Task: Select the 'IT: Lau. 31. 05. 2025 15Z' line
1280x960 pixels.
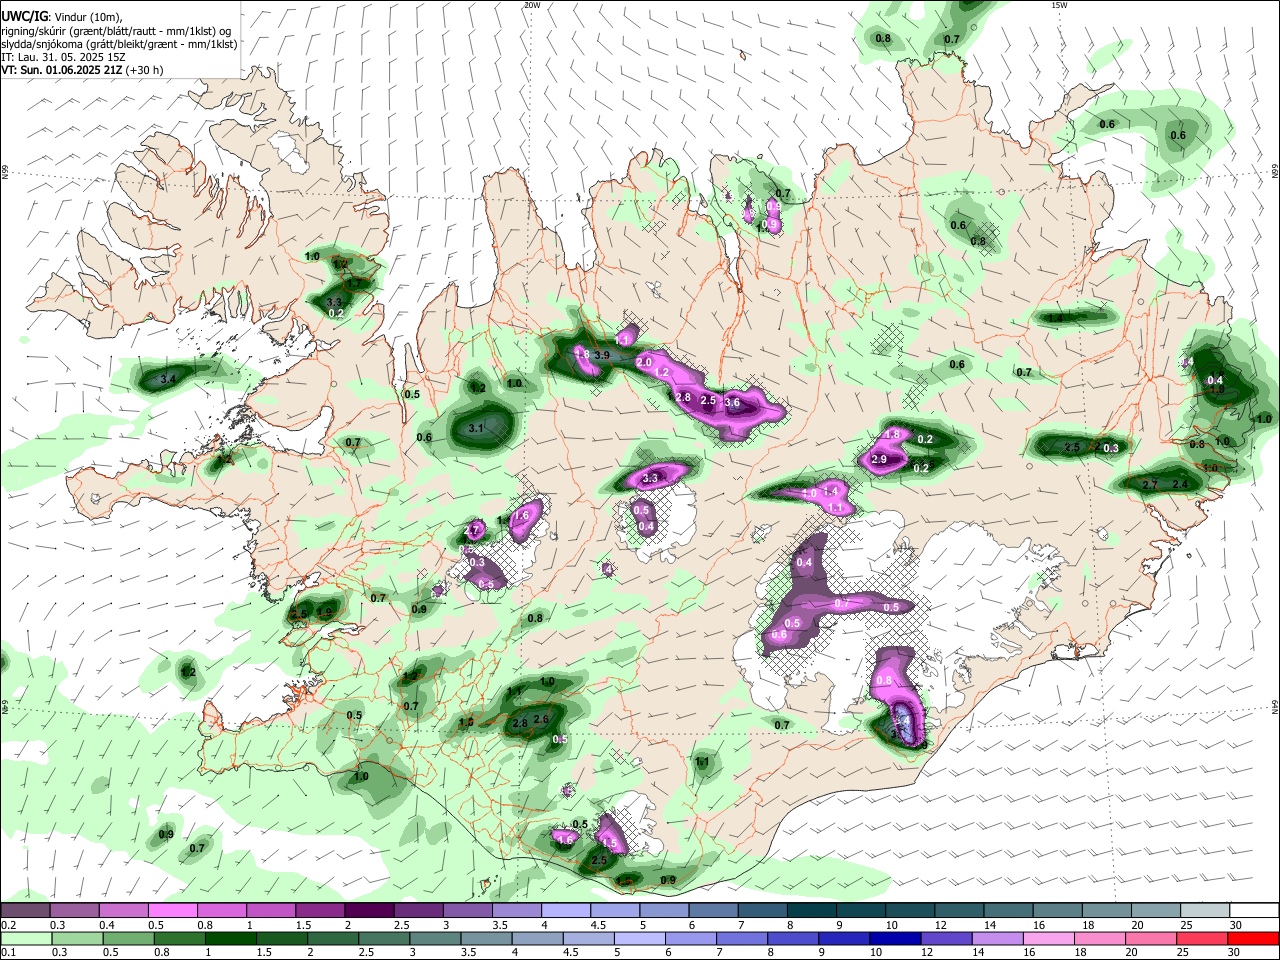Action: (63, 57)
